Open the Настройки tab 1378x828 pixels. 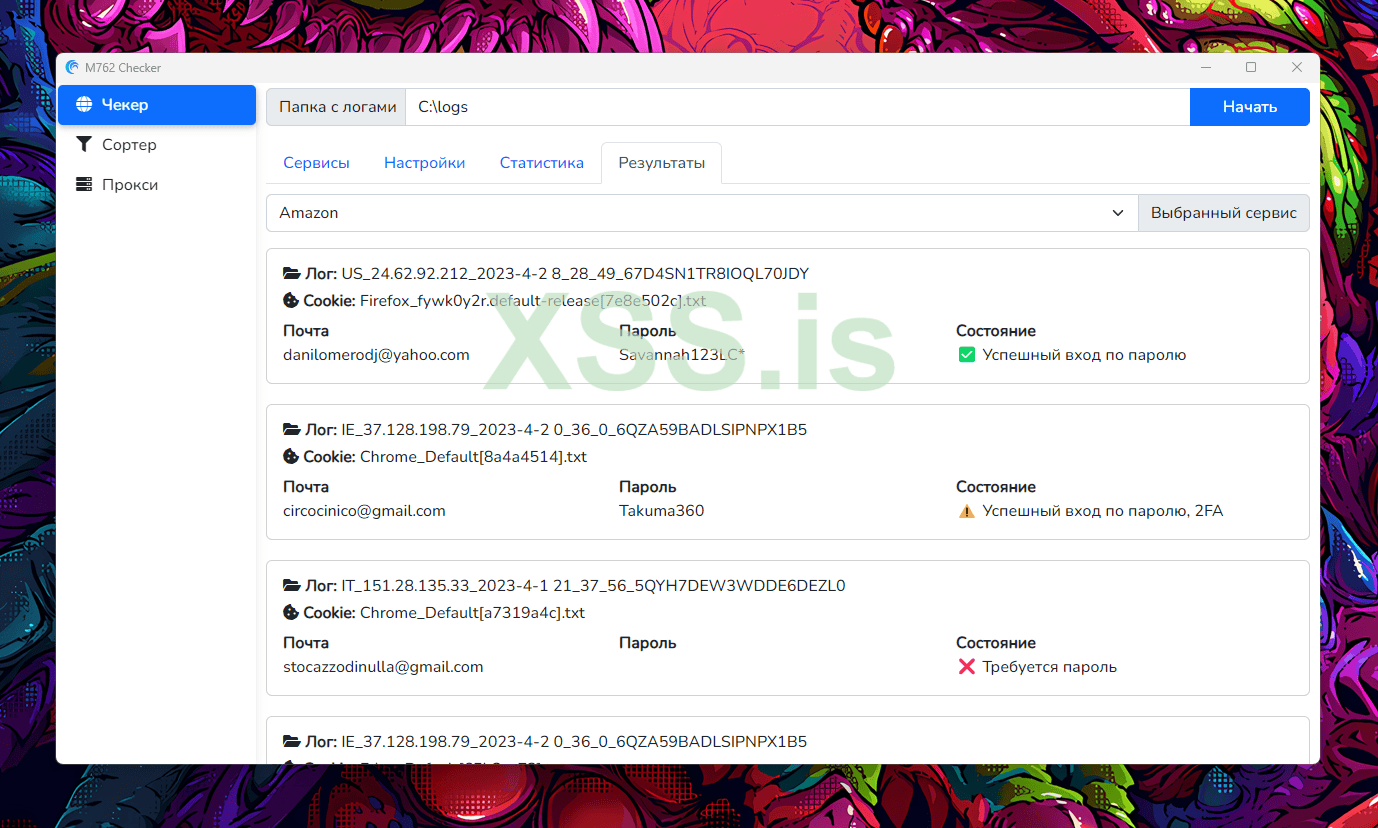[424, 161]
